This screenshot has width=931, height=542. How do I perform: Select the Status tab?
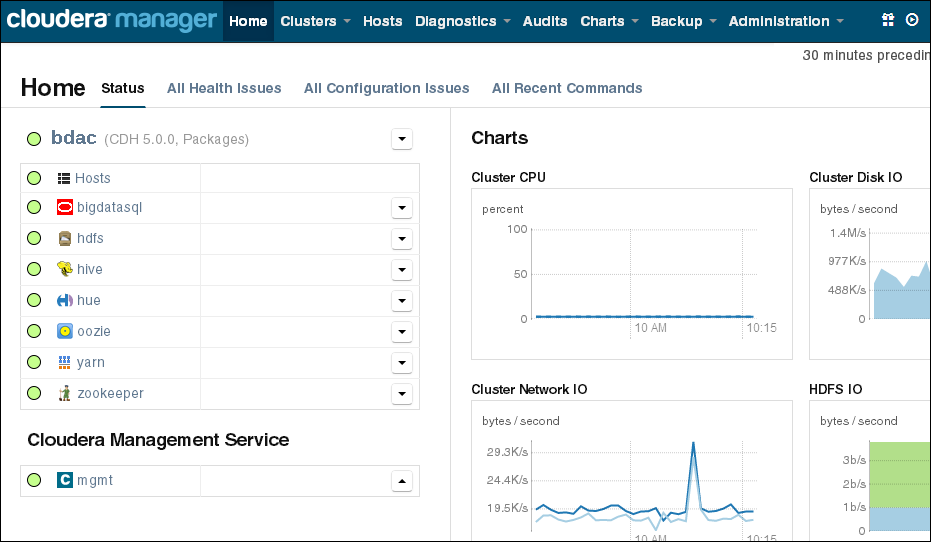point(123,88)
